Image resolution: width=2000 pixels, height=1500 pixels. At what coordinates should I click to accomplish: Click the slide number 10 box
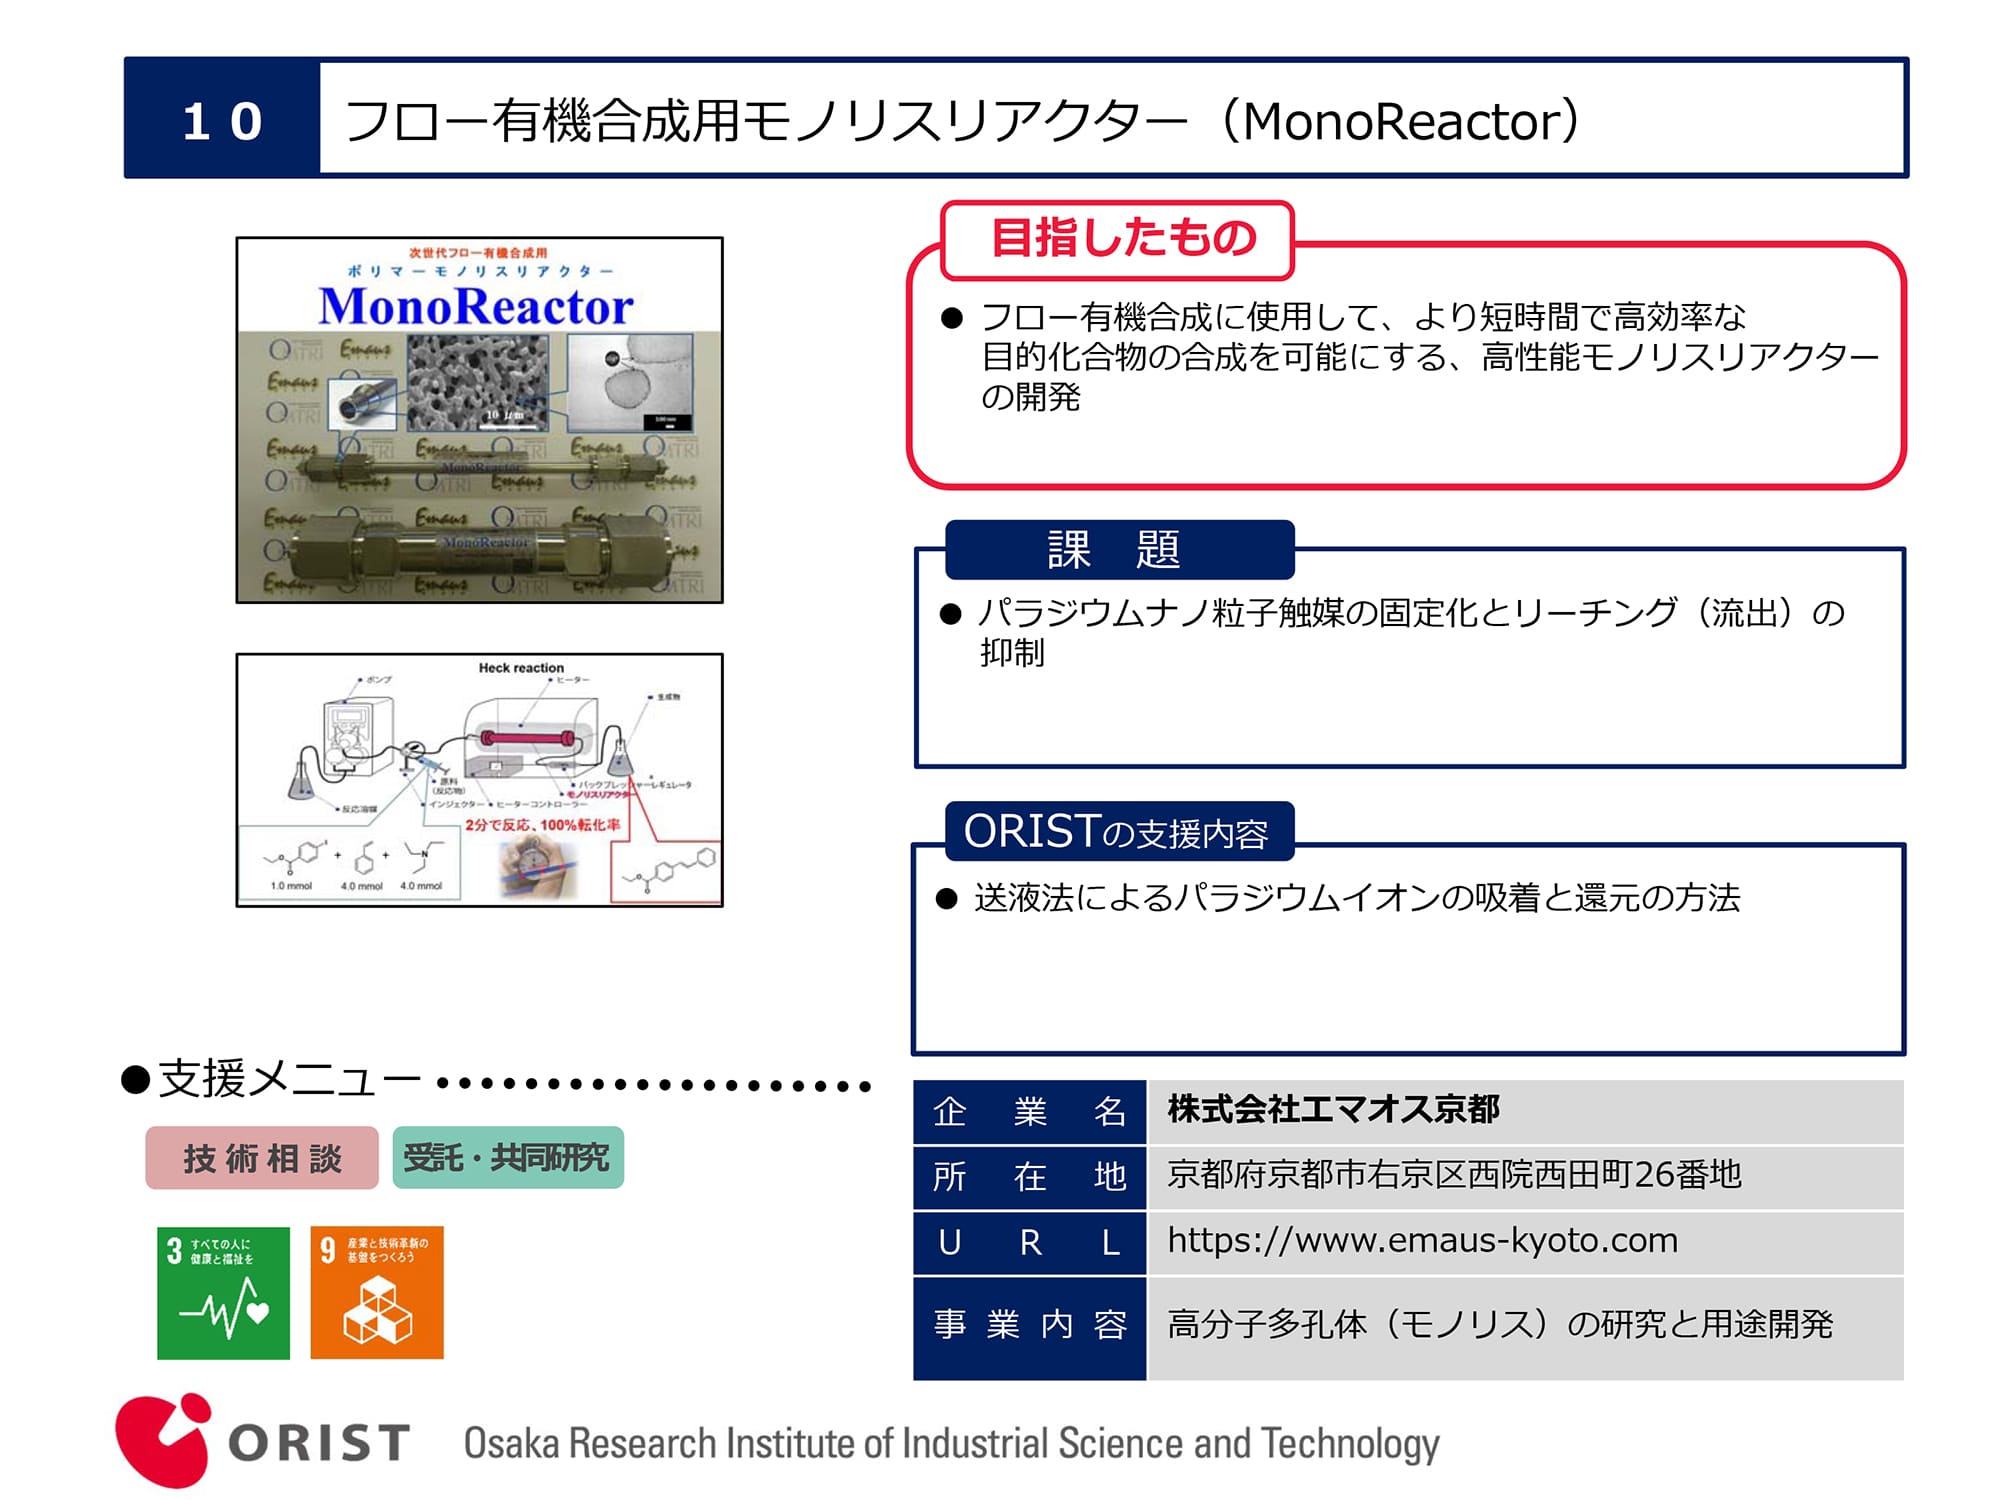222,119
